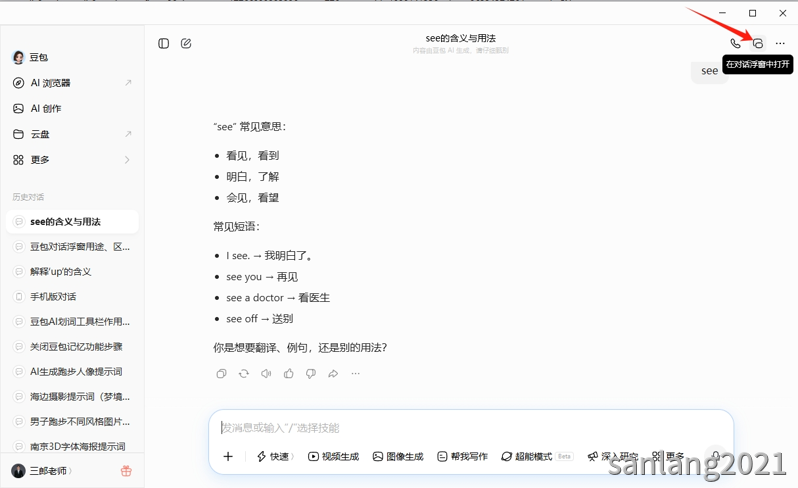This screenshot has height=488, width=798.
Task: Collapse the sidebar panel icon
Action: [163, 43]
